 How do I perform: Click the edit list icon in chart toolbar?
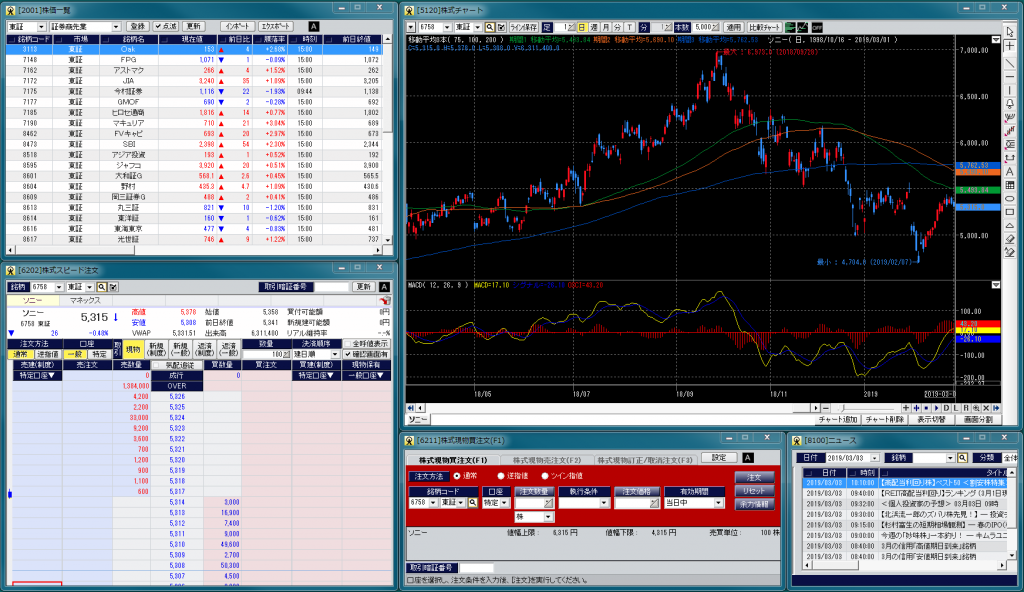501,27
